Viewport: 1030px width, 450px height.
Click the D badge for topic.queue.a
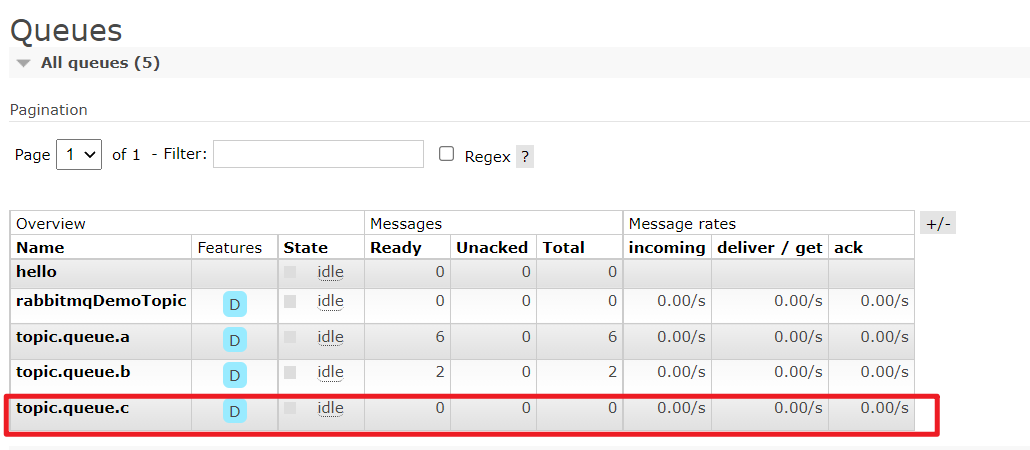pyautogui.click(x=235, y=340)
